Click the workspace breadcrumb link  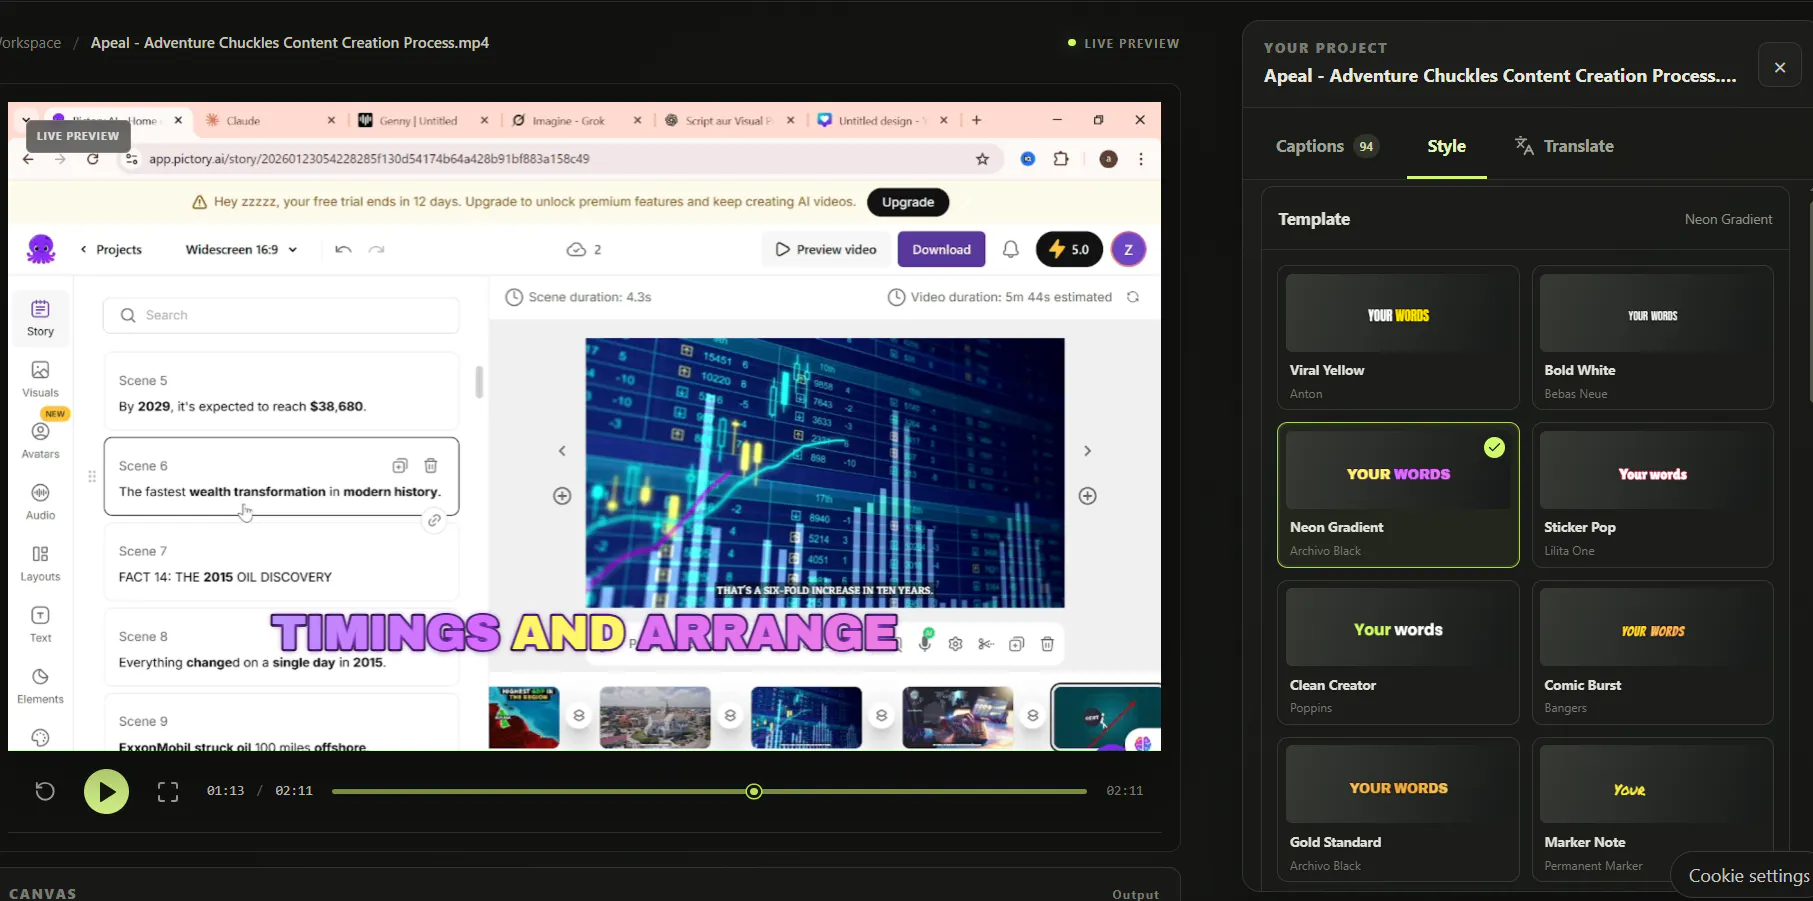[31, 43]
